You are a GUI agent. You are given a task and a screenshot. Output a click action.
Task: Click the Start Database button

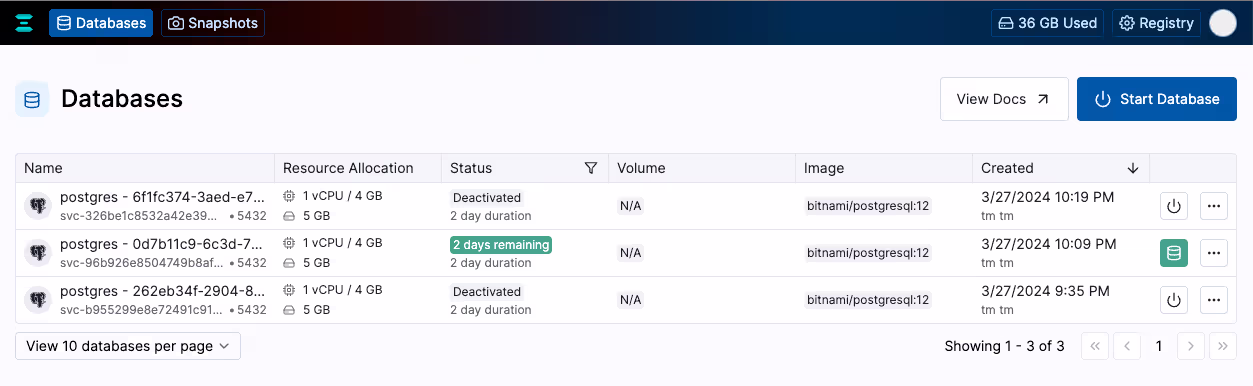[x=1157, y=99]
